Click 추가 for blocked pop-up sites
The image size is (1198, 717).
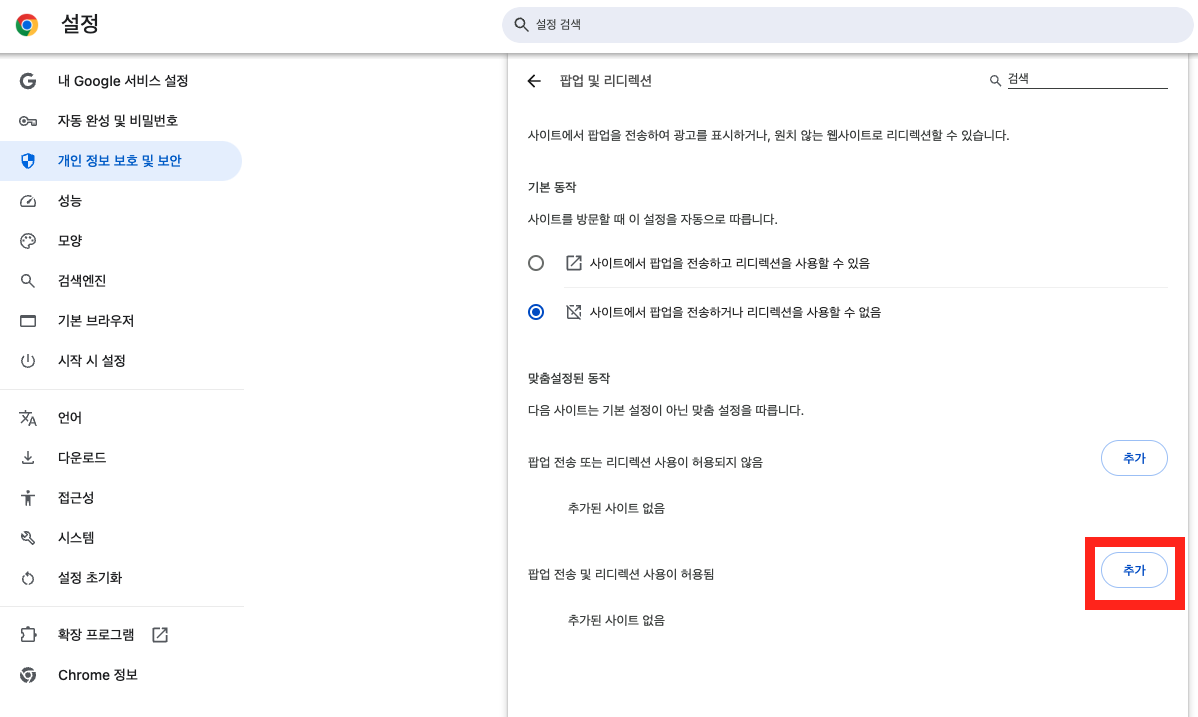click(1134, 457)
